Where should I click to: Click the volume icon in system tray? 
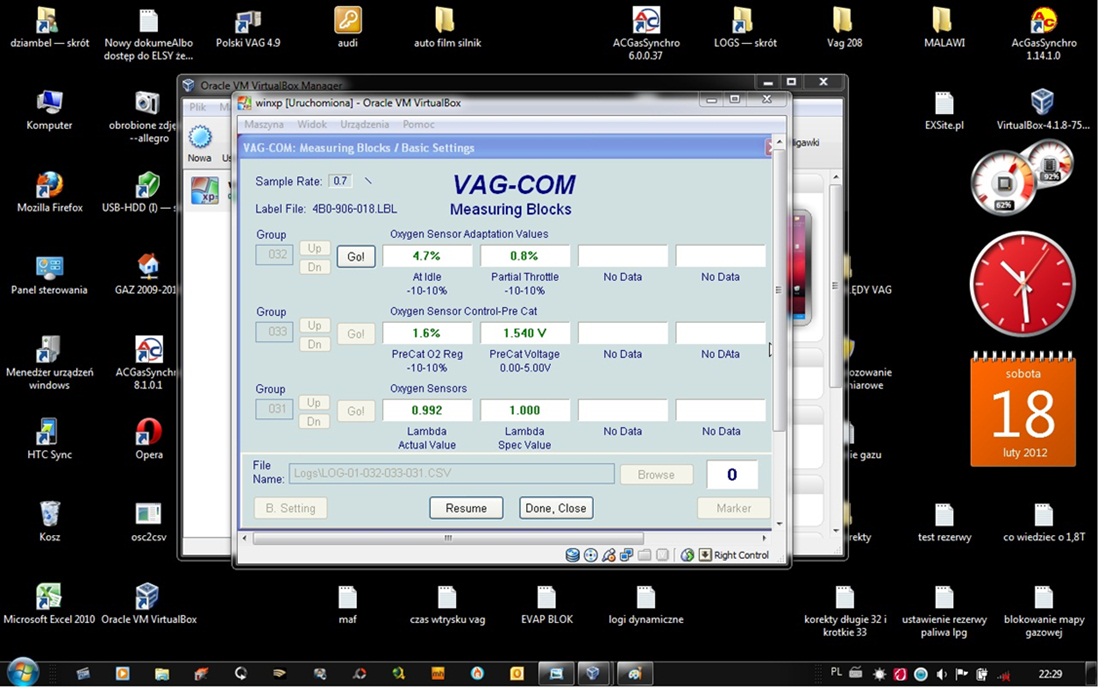click(x=941, y=674)
